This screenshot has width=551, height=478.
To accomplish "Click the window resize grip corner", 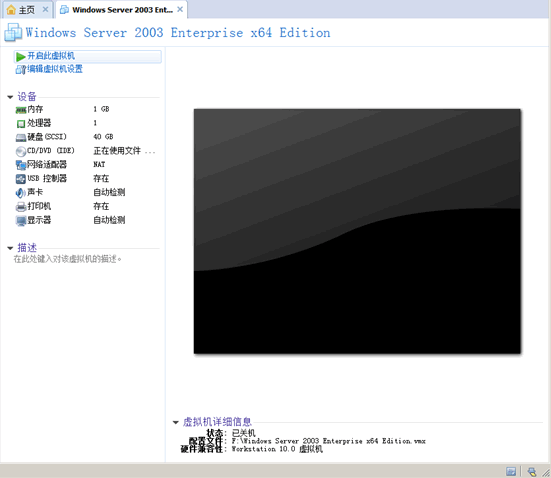I will (x=546, y=473).
